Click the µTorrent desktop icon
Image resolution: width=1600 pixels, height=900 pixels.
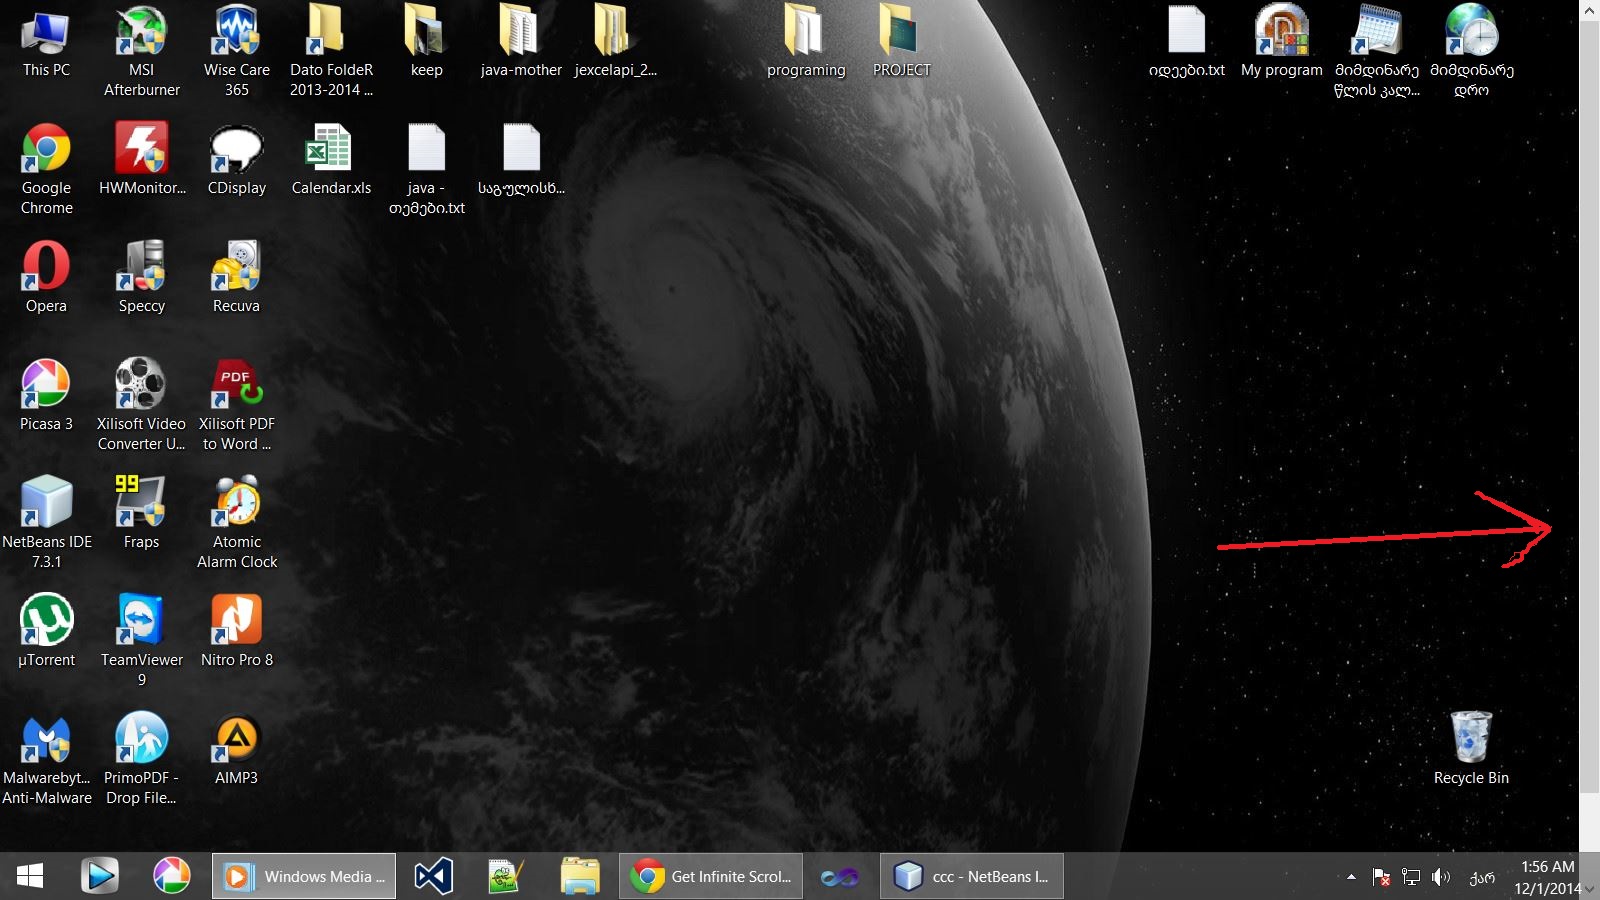pyautogui.click(x=46, y=621)
